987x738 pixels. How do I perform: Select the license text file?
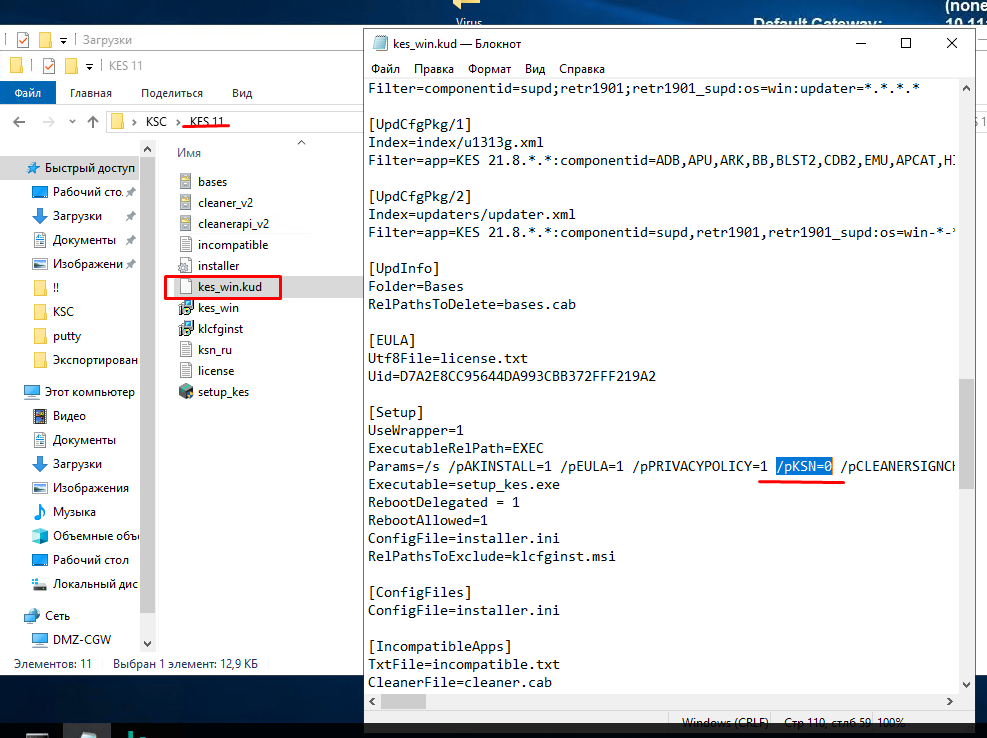215,371
